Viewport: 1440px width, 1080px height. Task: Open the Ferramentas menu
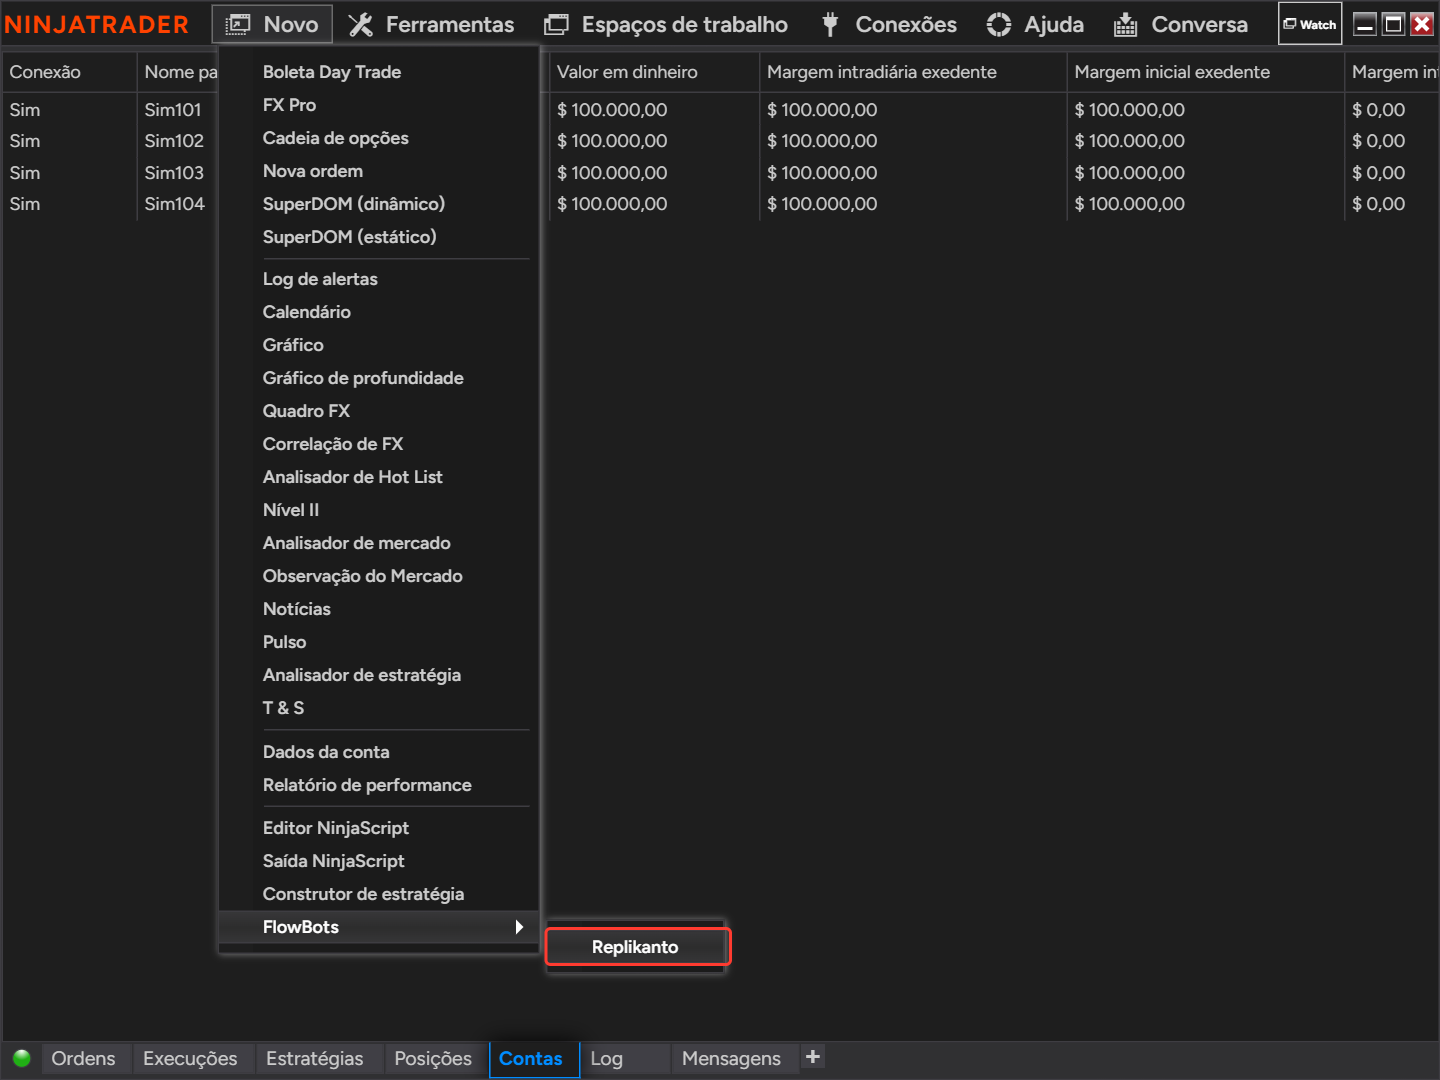431,25
